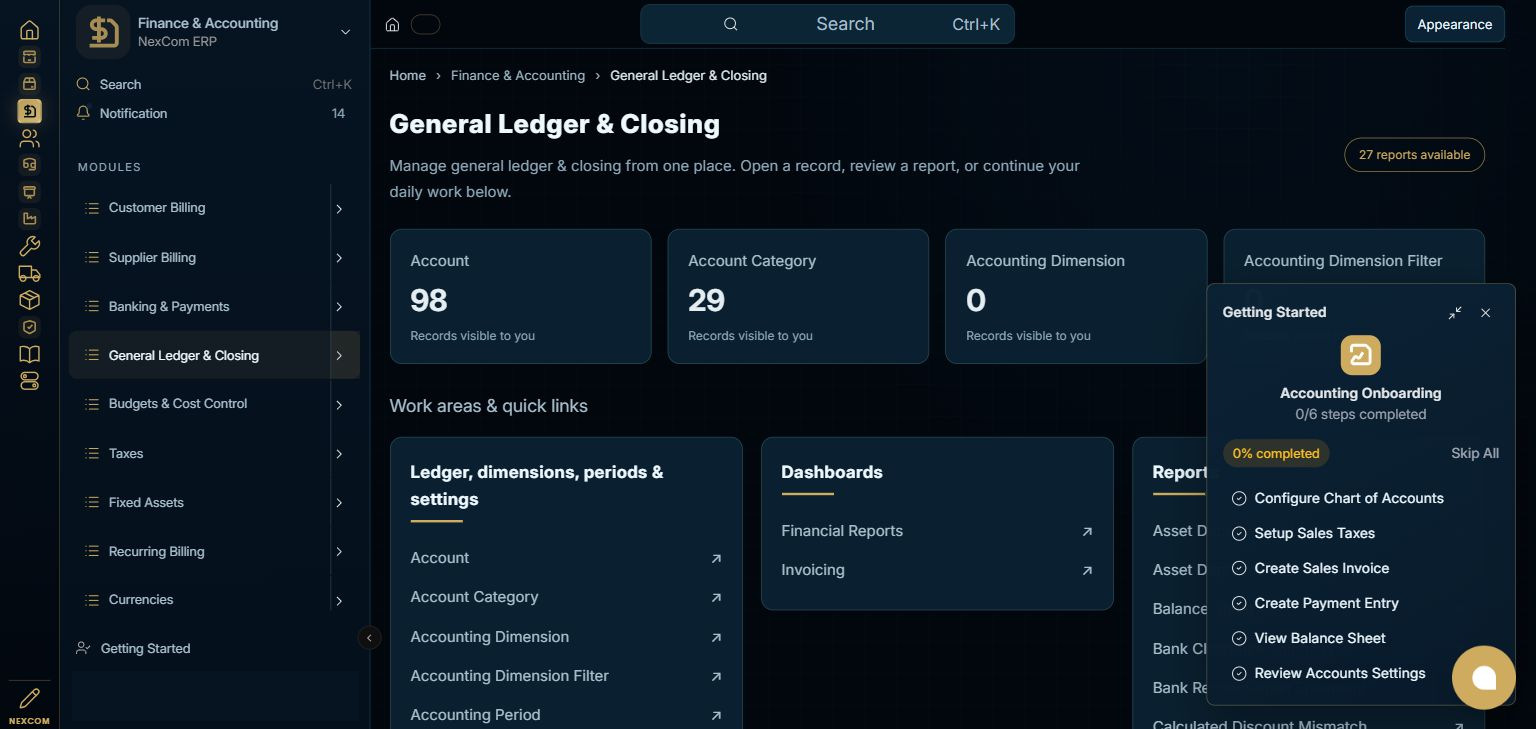Open the package box icon in the rail
Screen dimensions: 1536x729
pyautogui.click(x=29, y=300)
